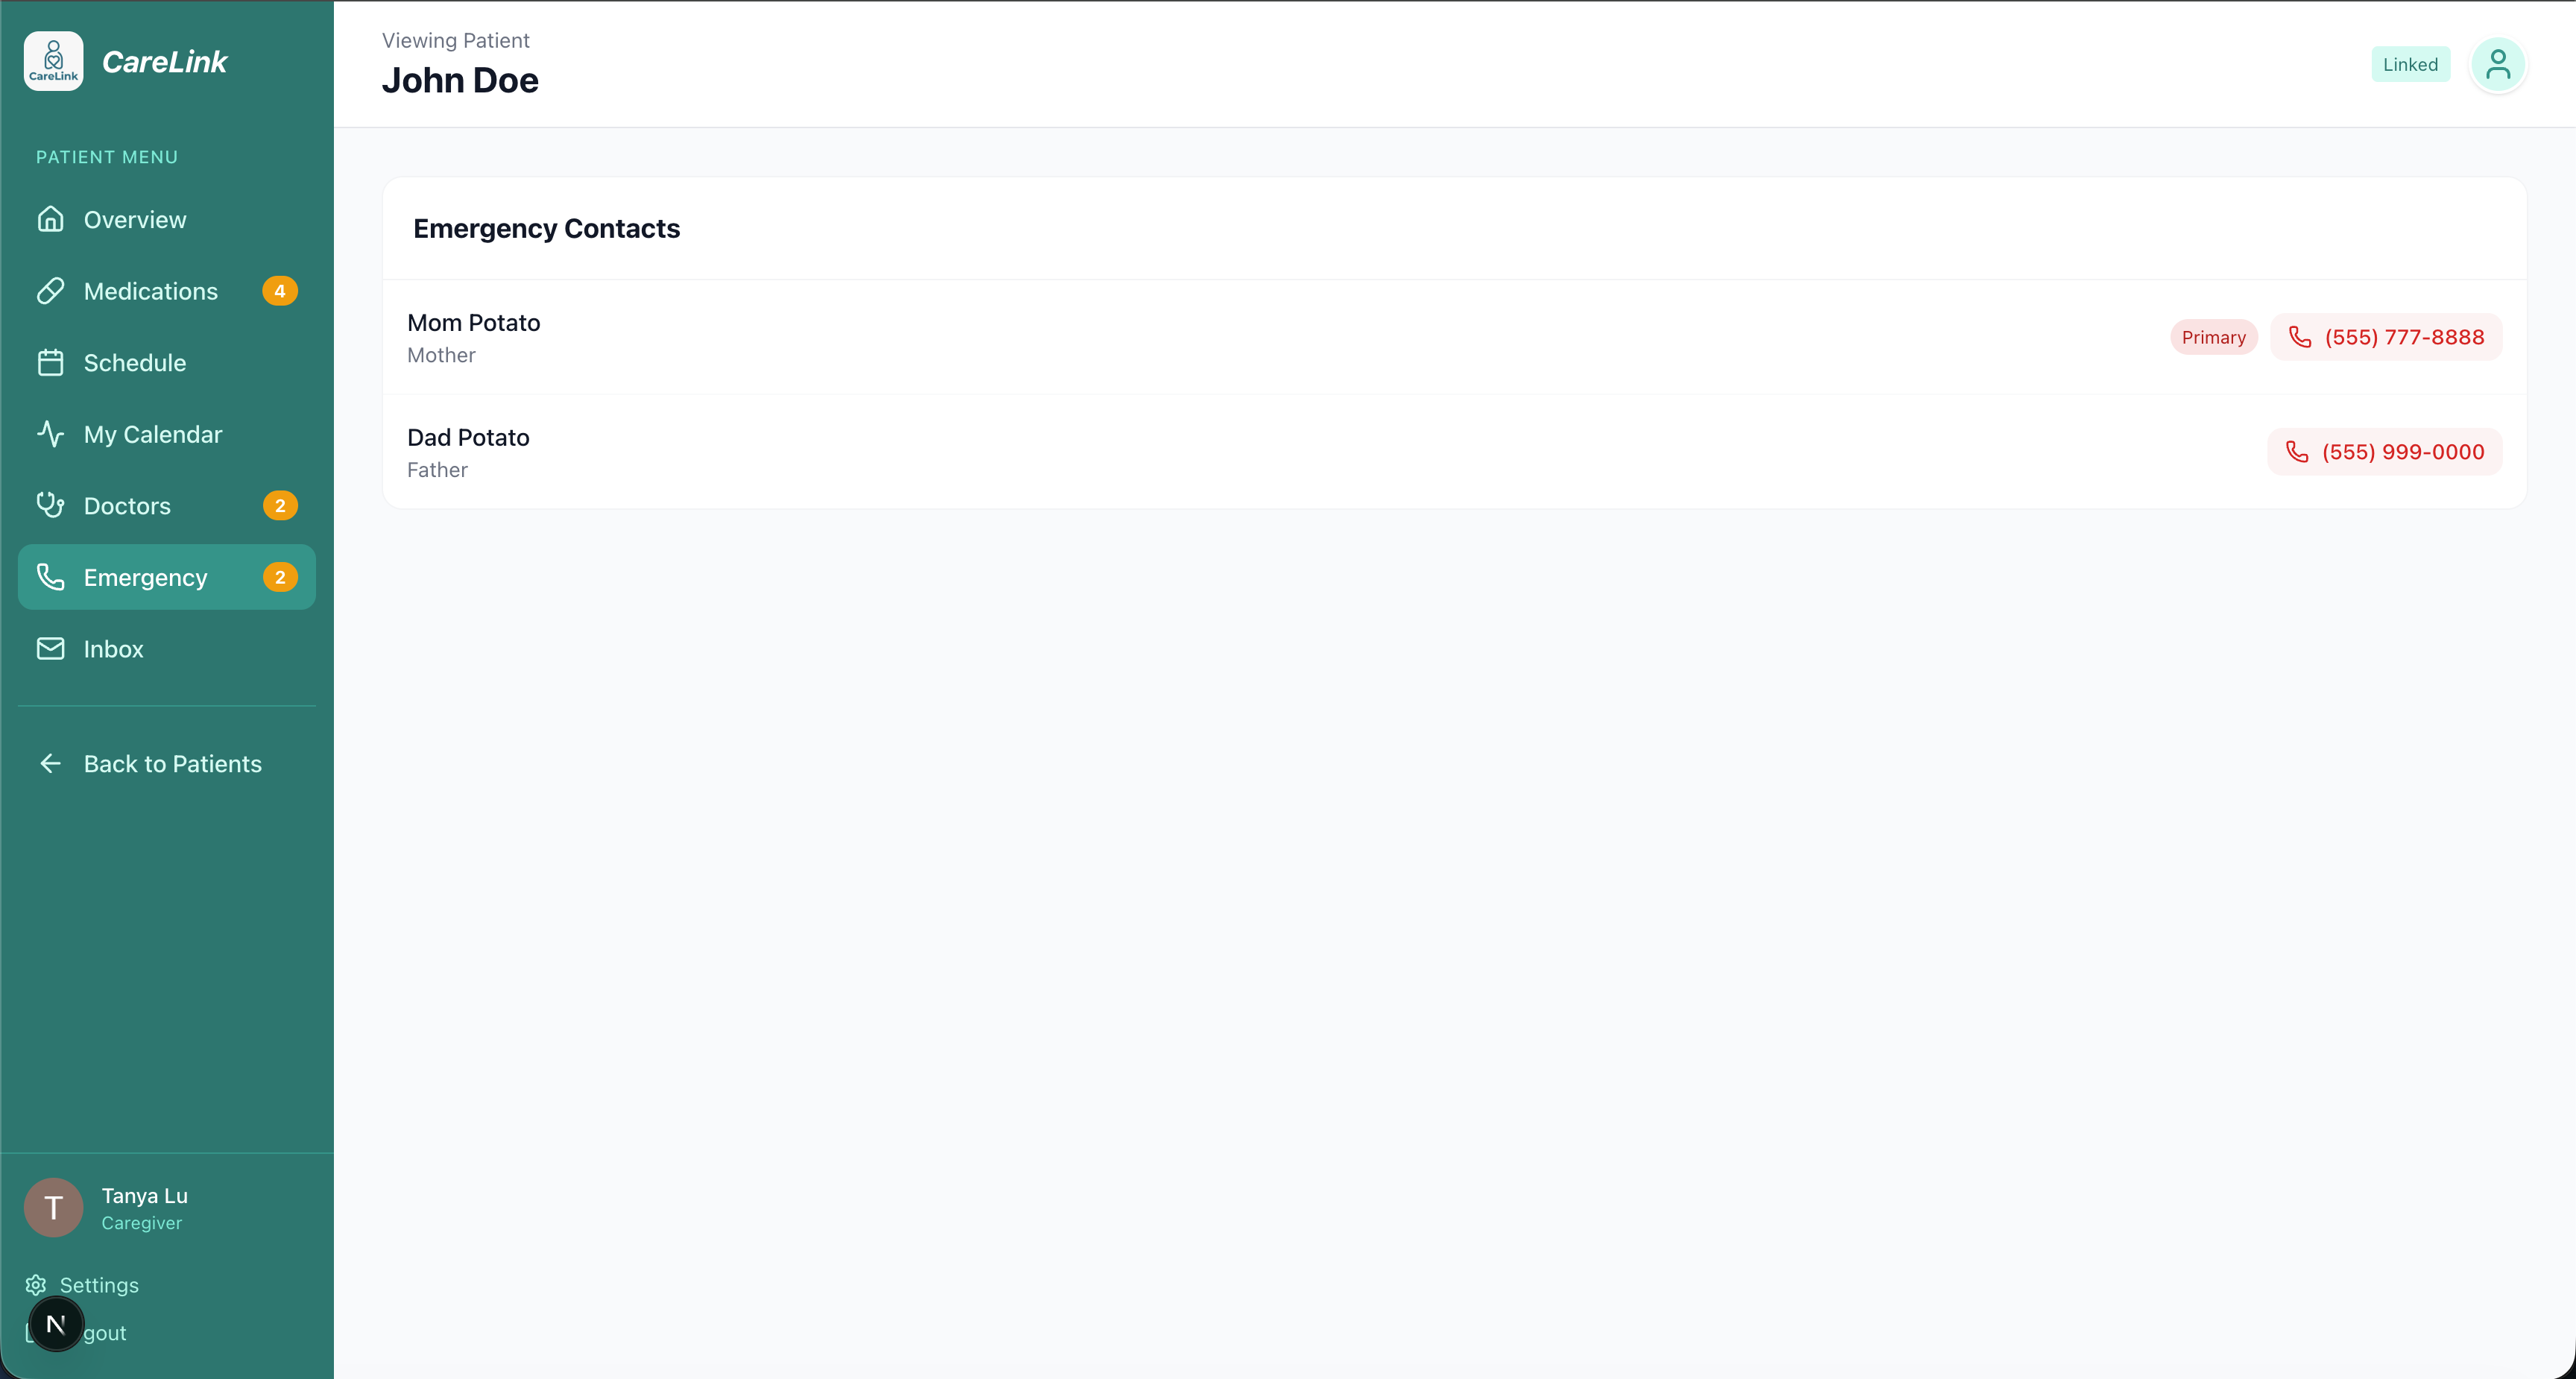
Task: Go to the Doctors section
Action: point(128,506)
